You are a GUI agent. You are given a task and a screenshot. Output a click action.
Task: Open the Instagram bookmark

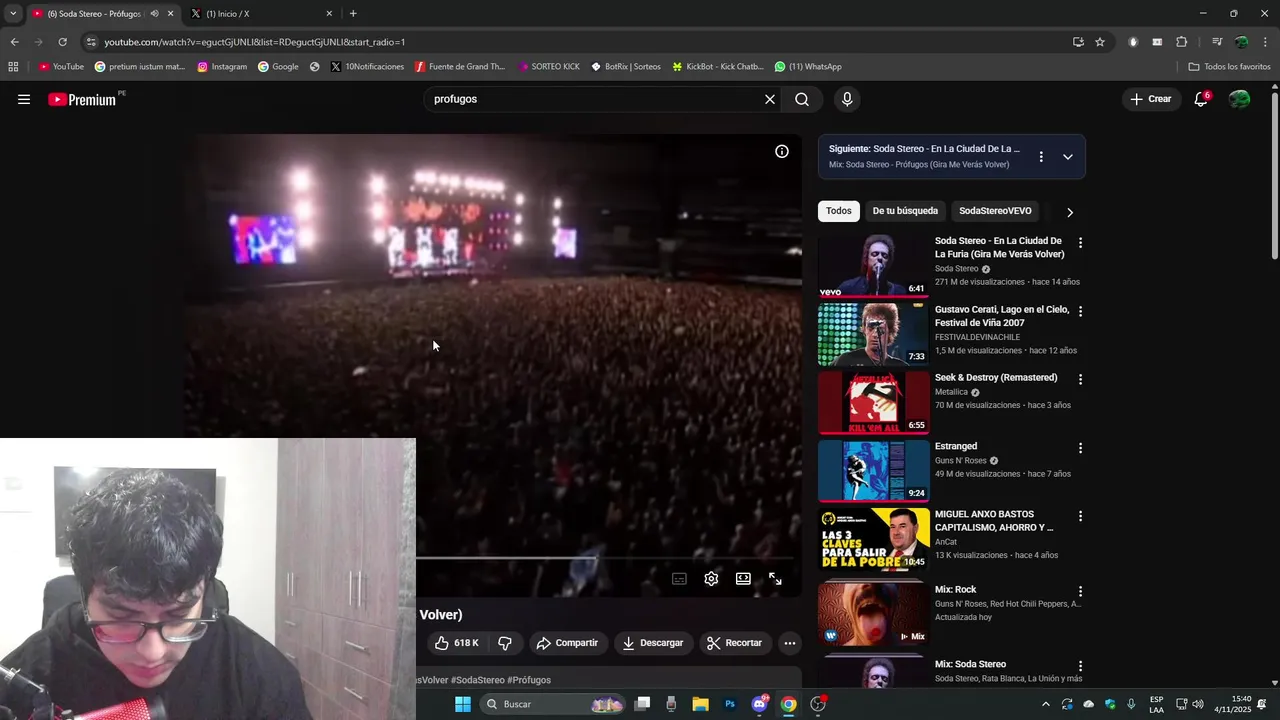pos(222,67)
